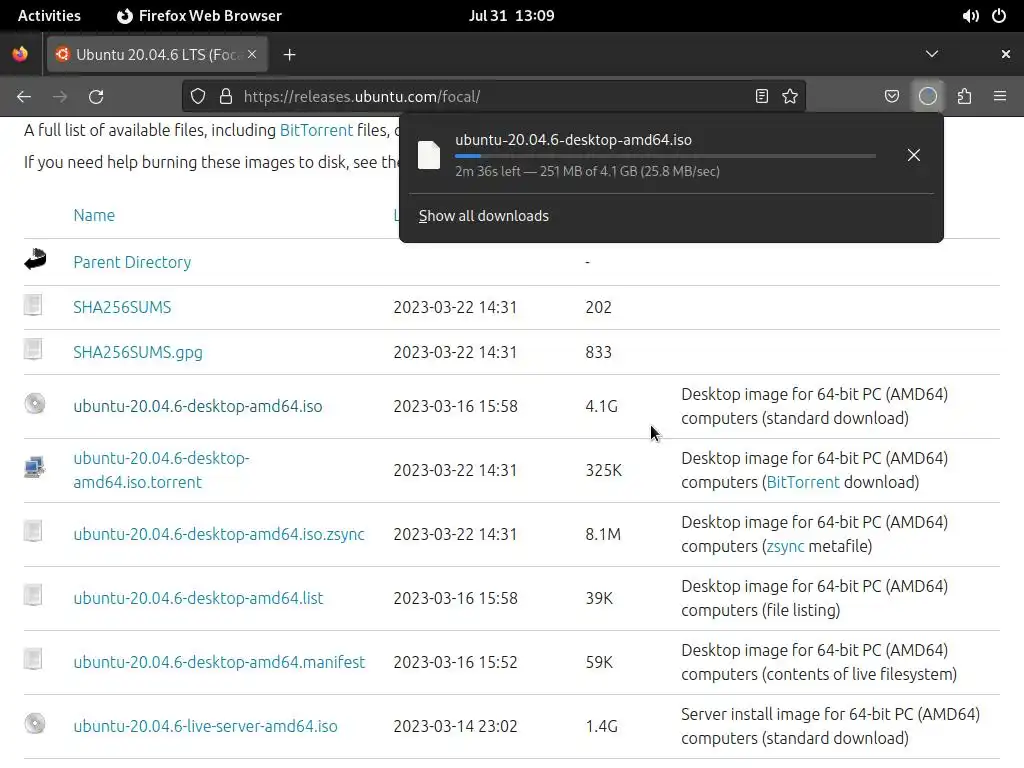Open the system volume icon
The image size is (1024, 768).
click(x=970, y=16)
